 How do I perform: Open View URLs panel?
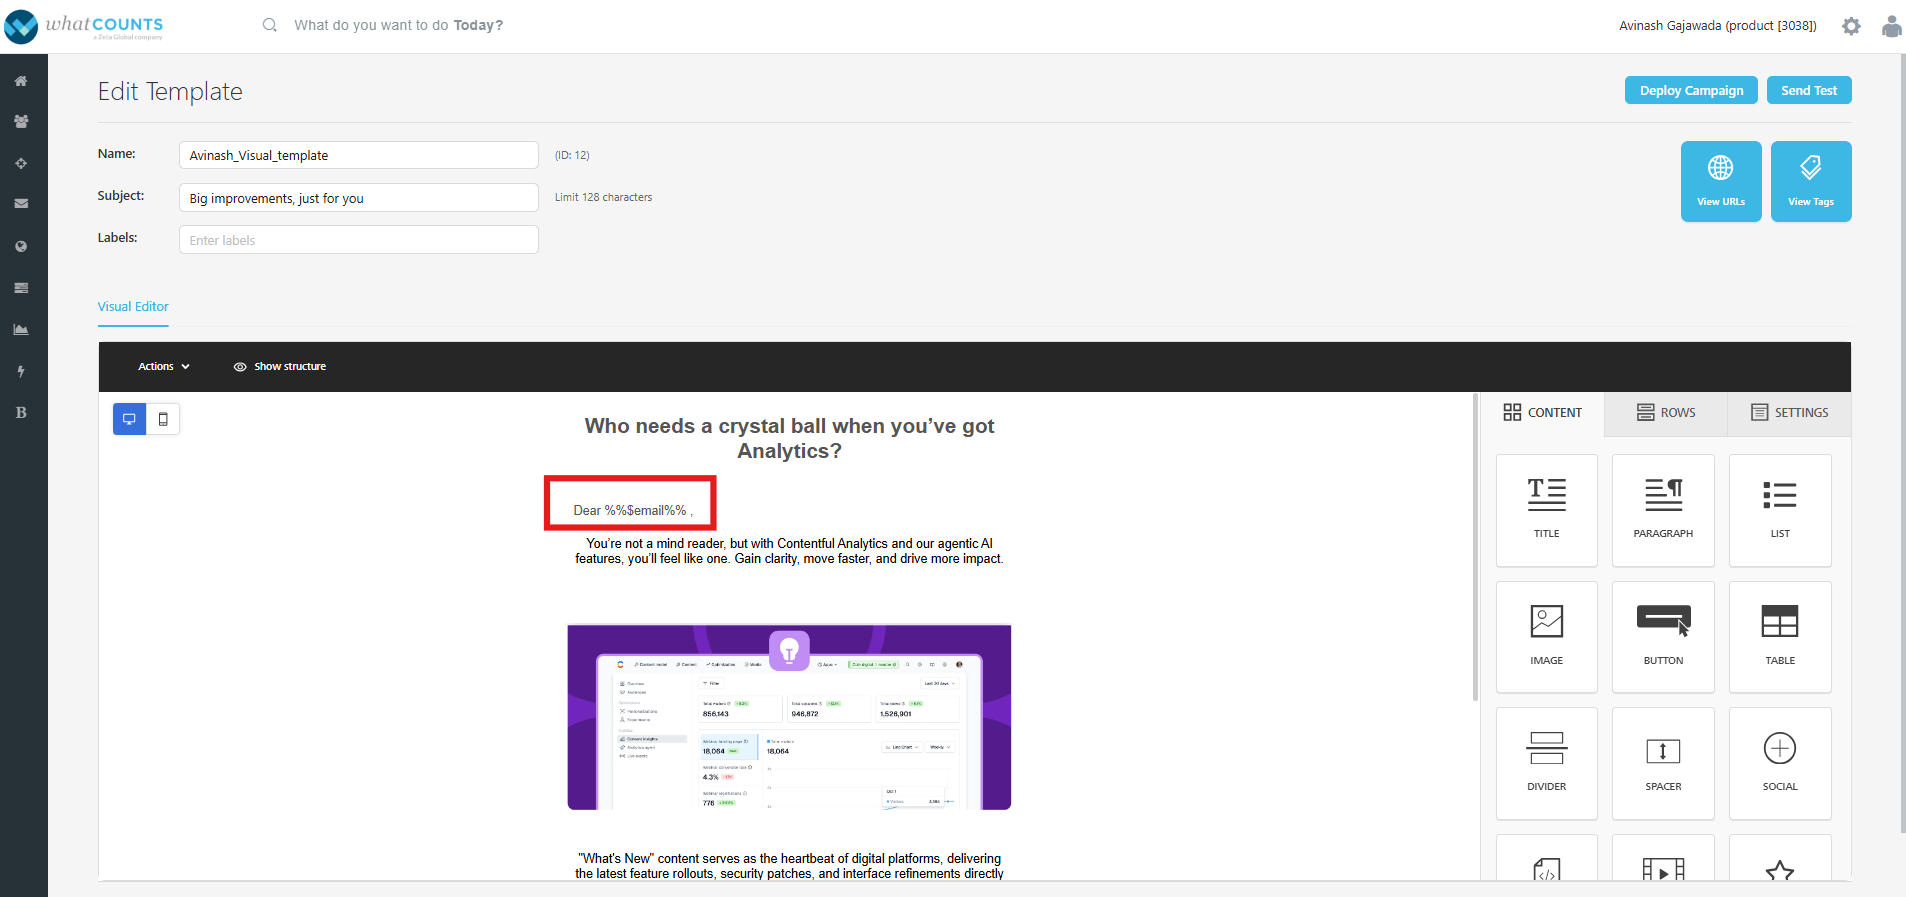point(1720,181)
